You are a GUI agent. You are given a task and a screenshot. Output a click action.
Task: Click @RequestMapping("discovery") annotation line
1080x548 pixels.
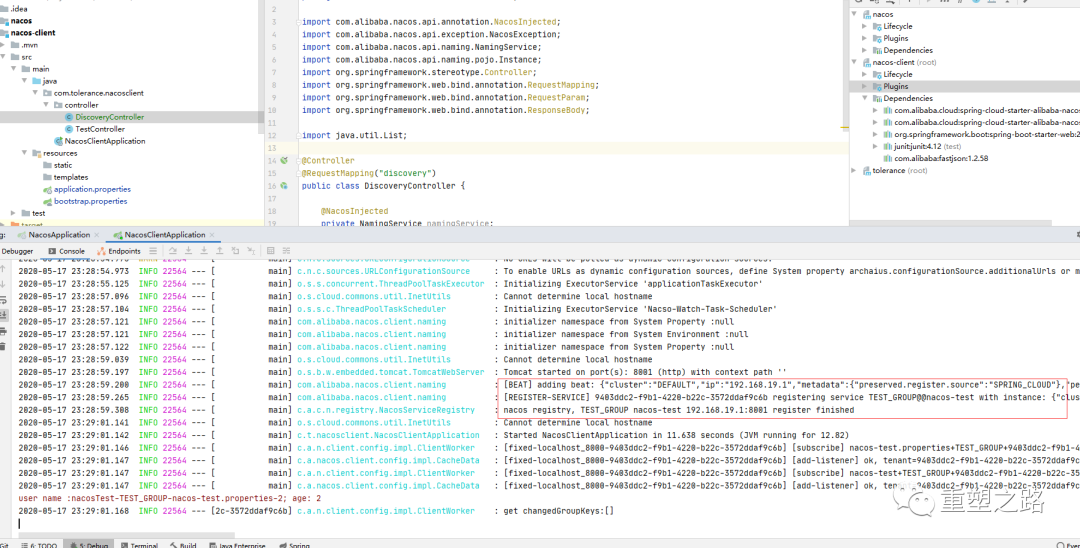(x=368, y=173)
